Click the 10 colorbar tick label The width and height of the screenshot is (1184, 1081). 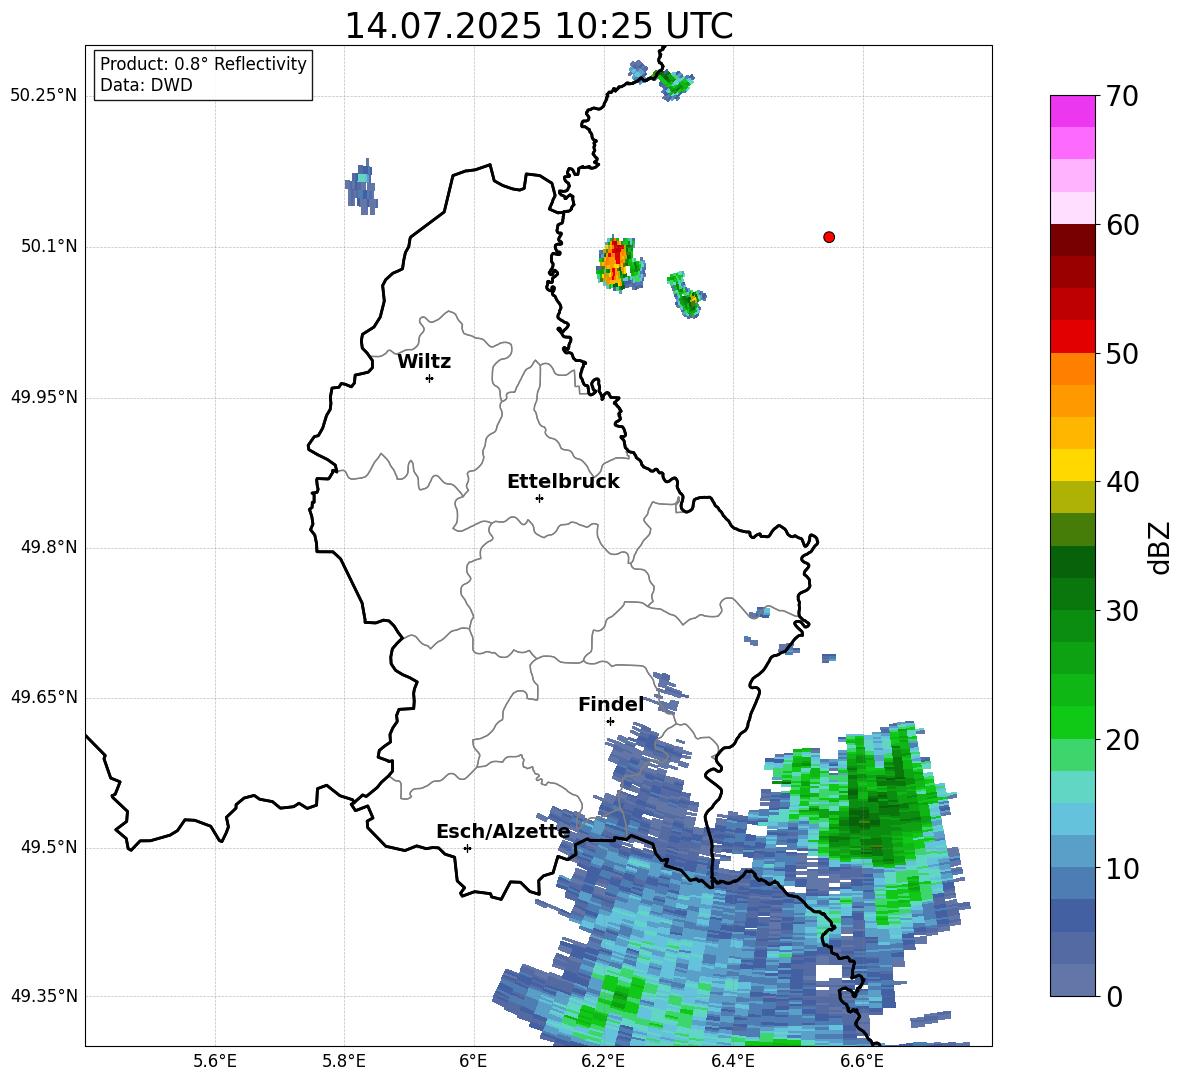1122,869
